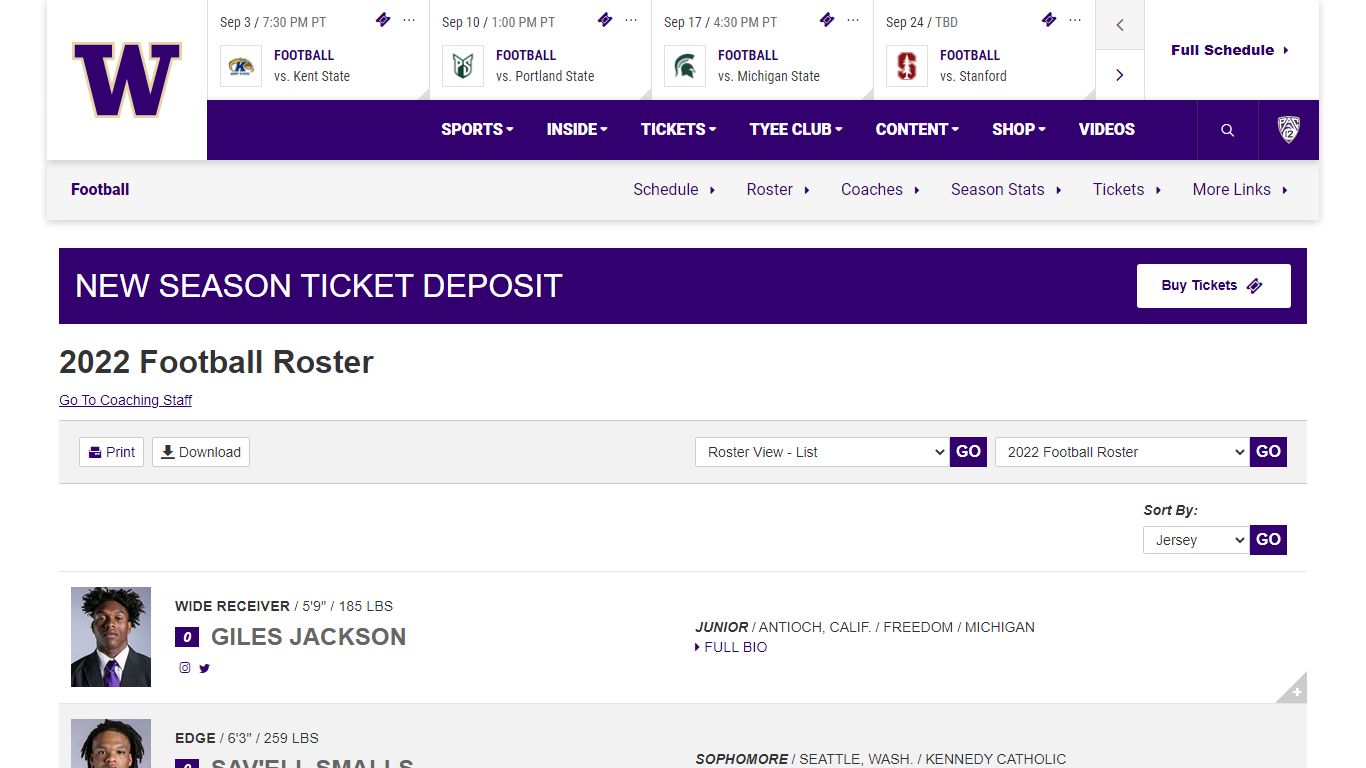Viewport: 1366px width, 768px height.
Task: Open the TYEE CLUB menu
Action: 796,129
